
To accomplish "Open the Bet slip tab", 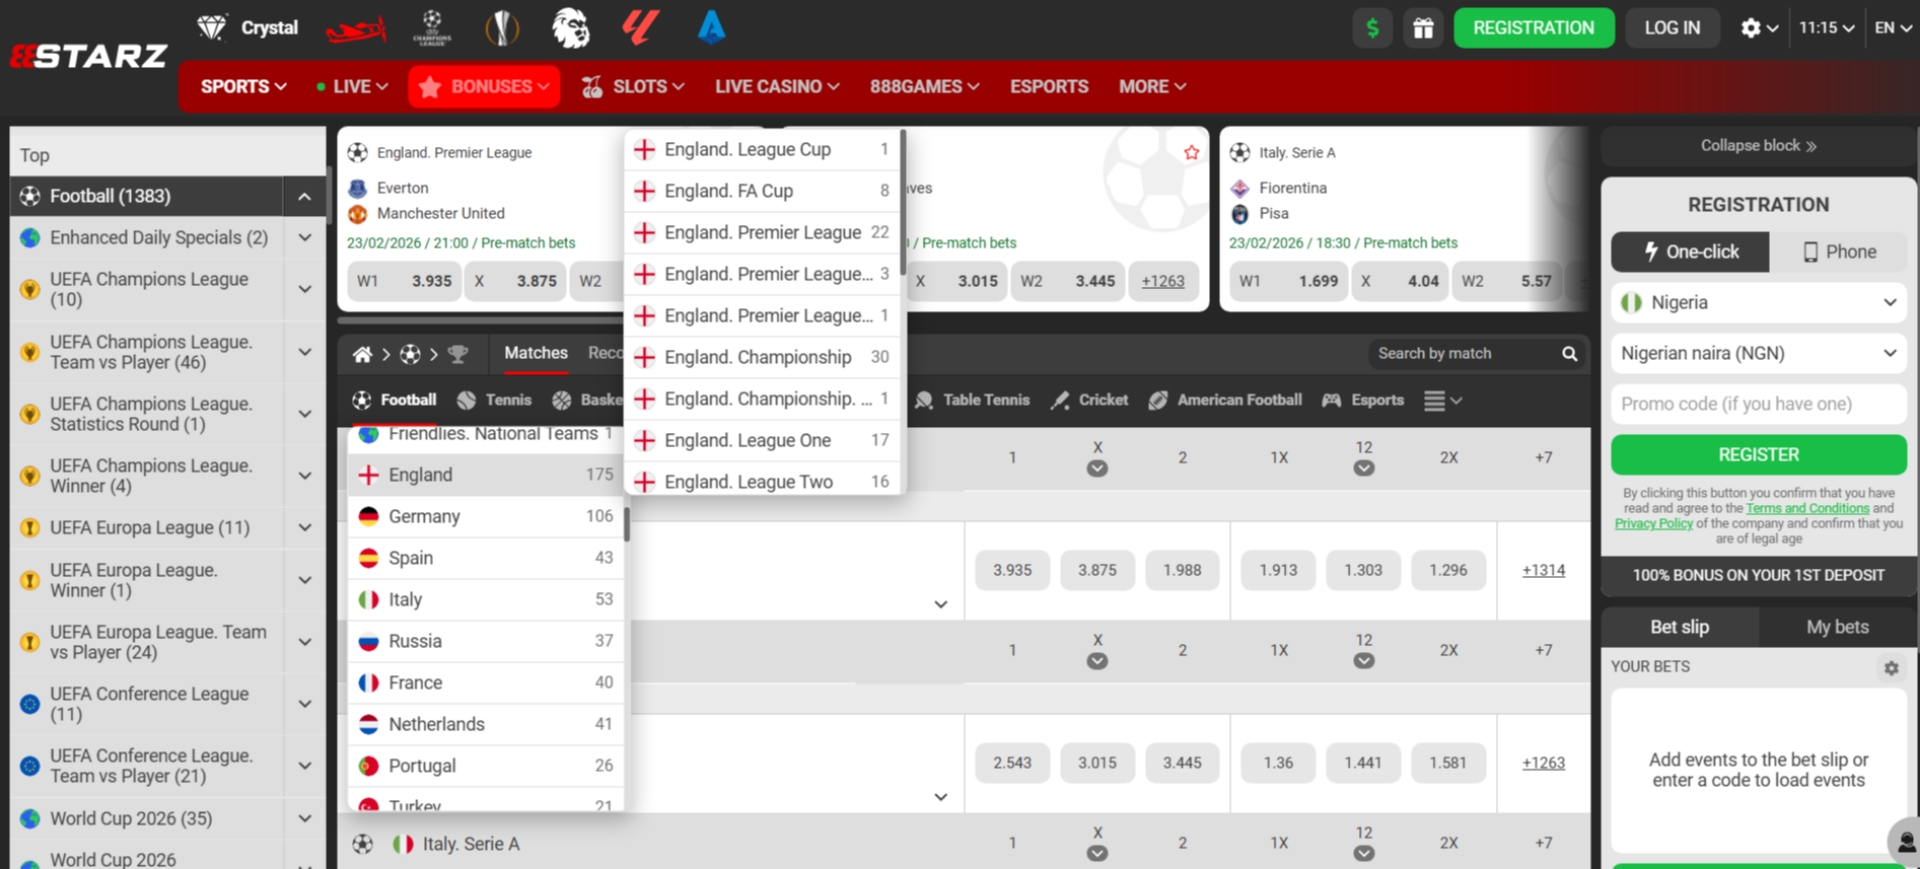I will 1679,627.
